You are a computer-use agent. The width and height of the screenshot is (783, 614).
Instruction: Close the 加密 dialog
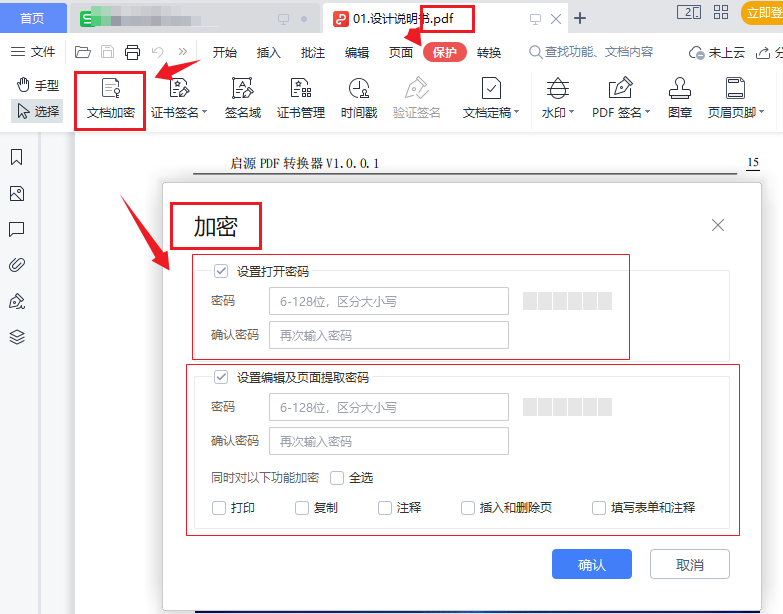718,225
